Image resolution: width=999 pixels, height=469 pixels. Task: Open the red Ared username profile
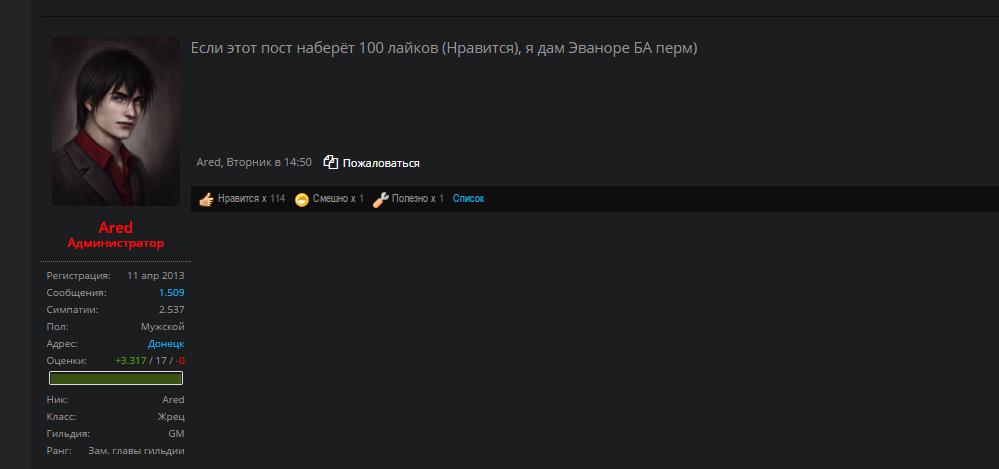coord(116,227)
